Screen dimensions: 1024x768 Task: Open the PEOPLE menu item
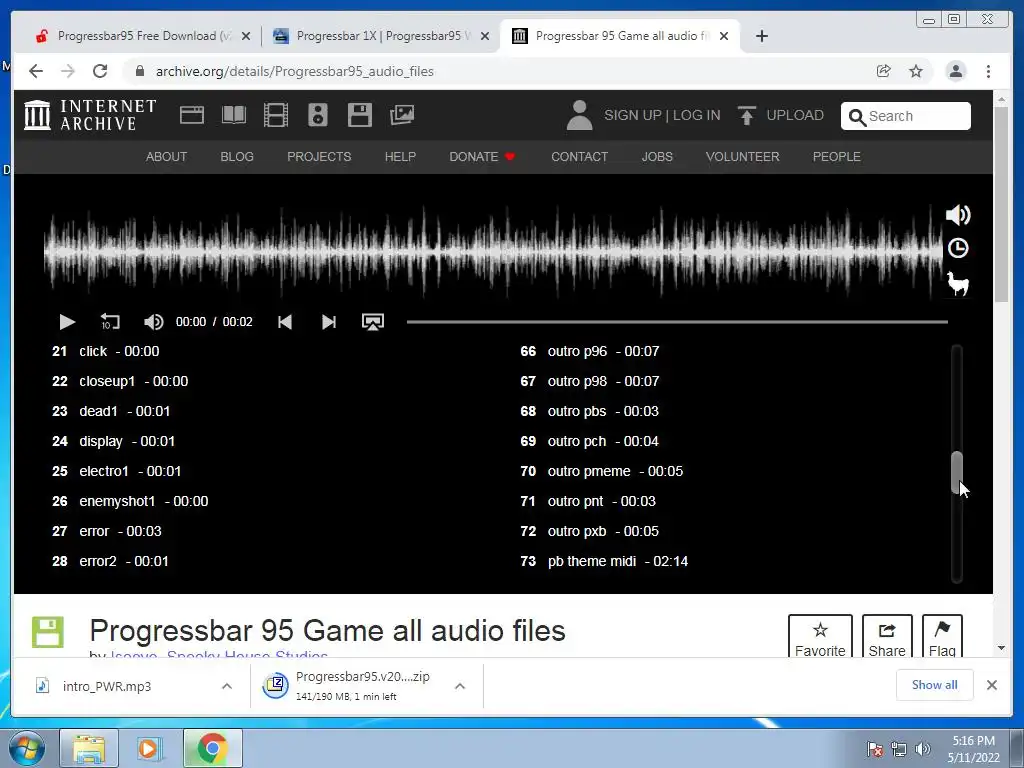837,157
